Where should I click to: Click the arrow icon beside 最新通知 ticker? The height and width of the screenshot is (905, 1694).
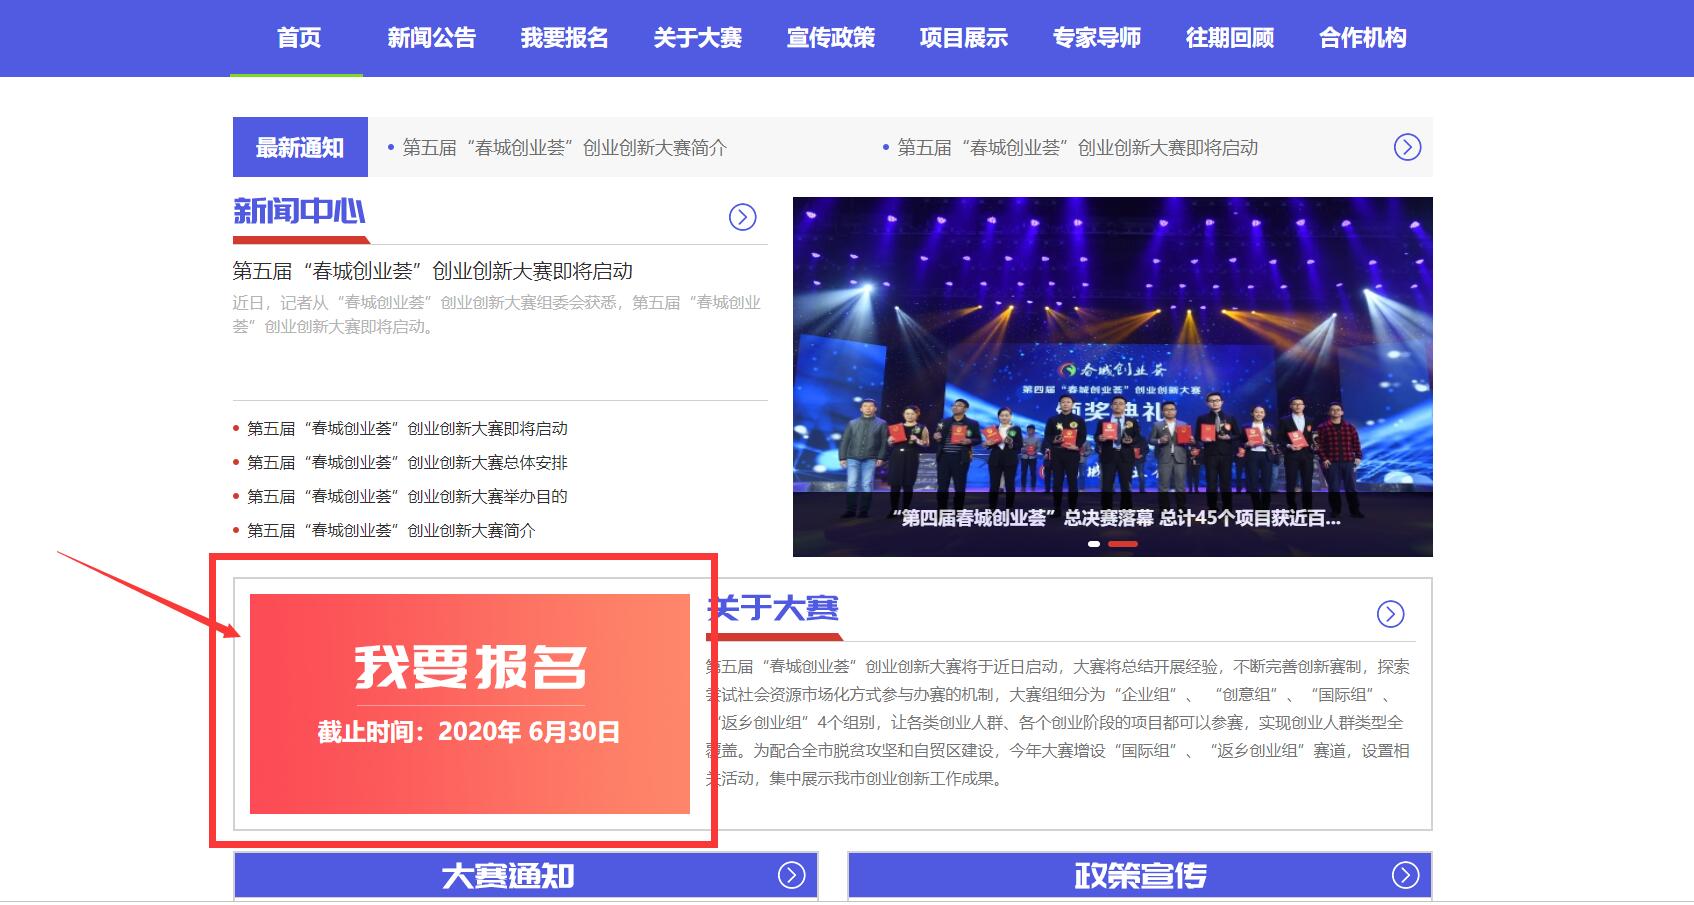pyautogui.click(x=1407, y=147)
